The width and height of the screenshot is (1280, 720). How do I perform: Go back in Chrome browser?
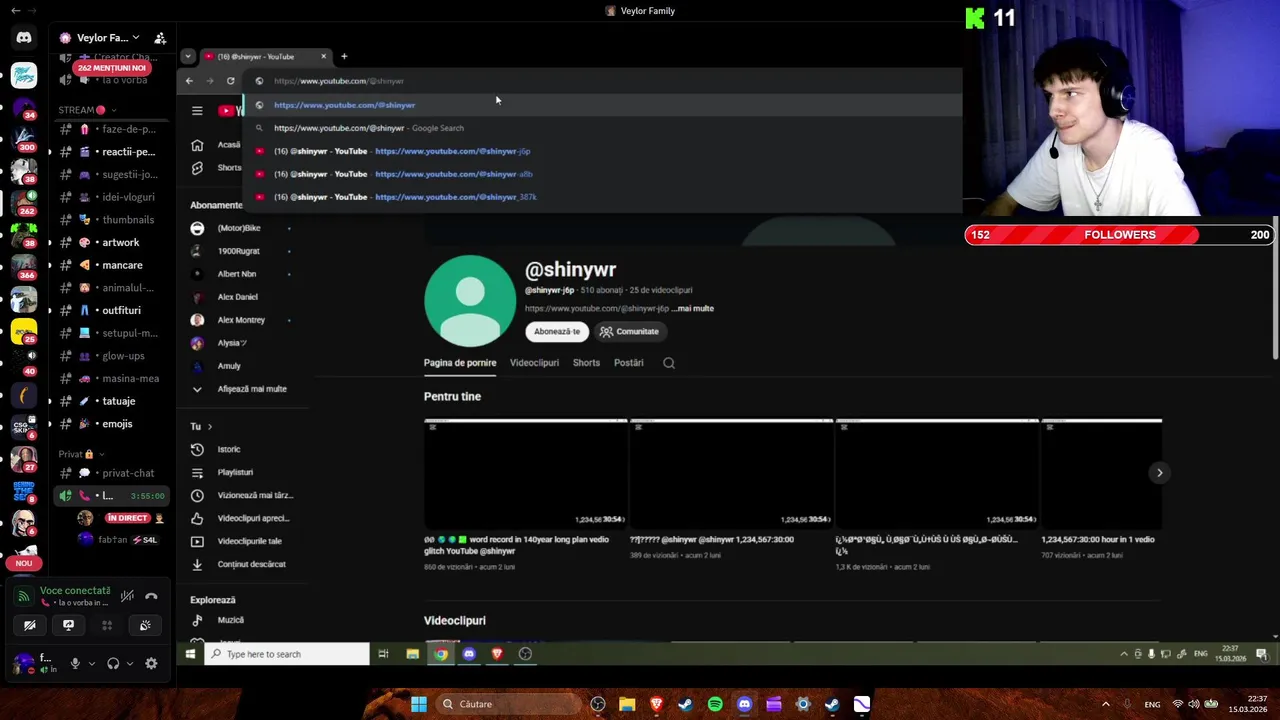pyautogui.click(x=189, y=81)
